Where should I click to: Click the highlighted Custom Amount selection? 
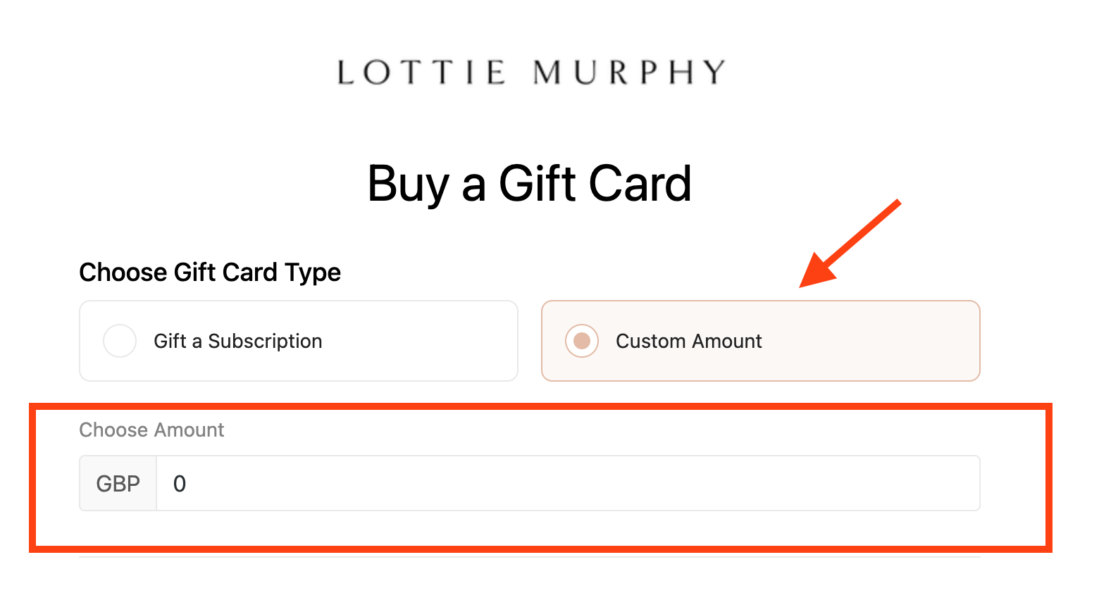(x=760, y=341)
